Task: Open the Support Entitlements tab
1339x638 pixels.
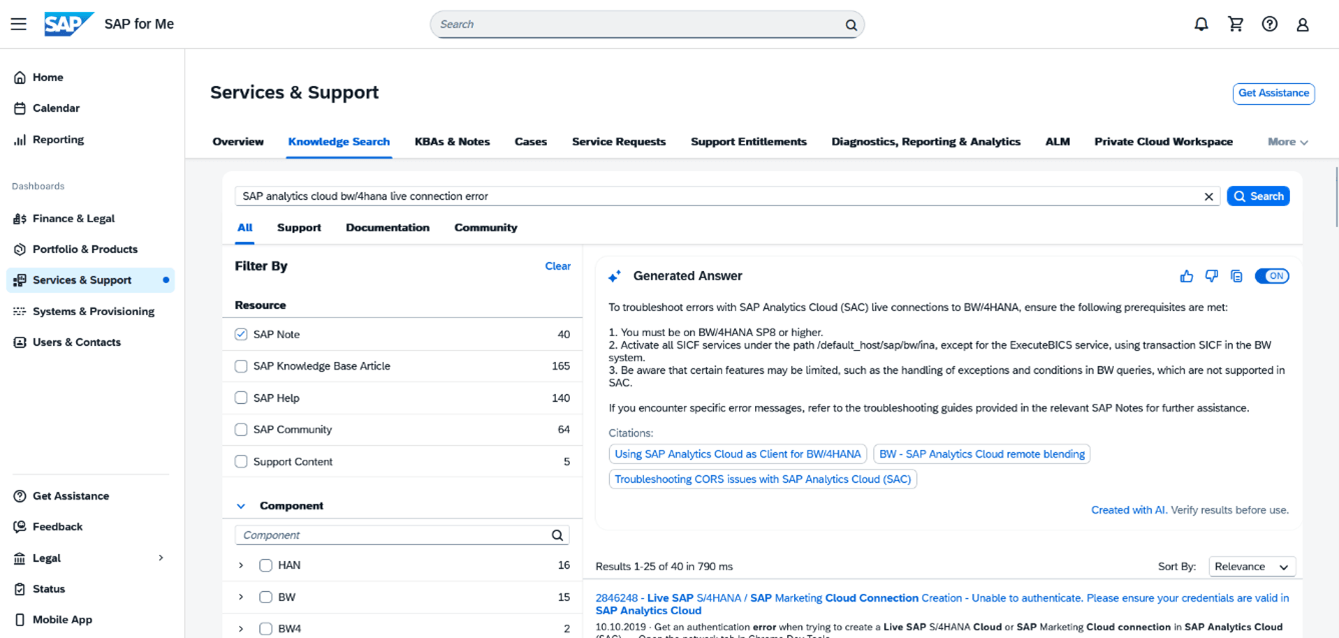Action: coord(749,142)
